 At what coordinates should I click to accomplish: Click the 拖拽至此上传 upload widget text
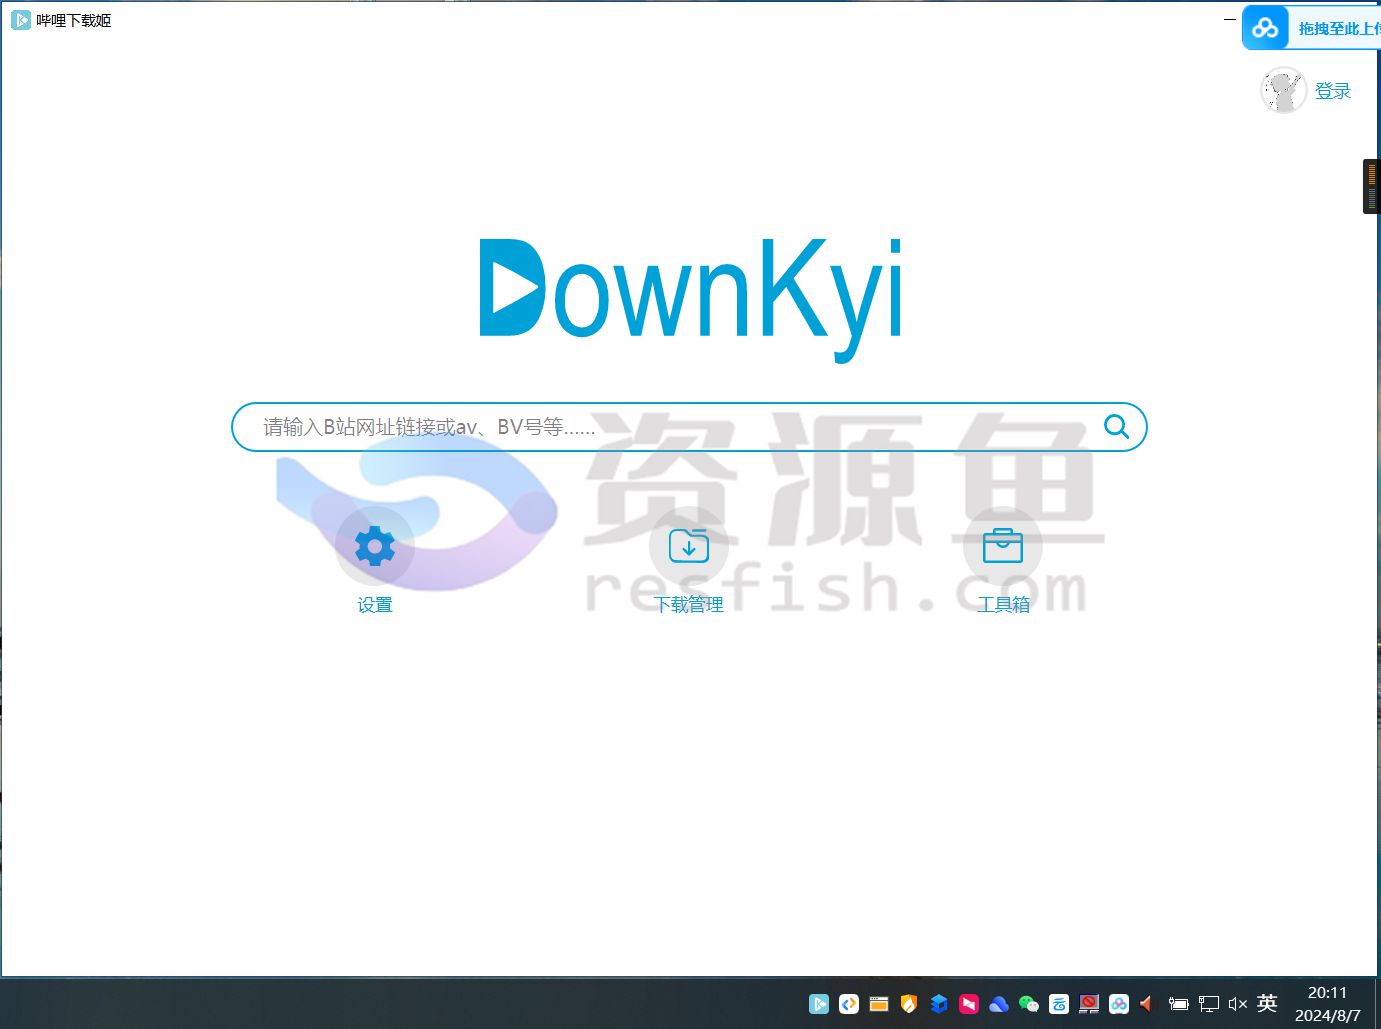(1339, 29)
